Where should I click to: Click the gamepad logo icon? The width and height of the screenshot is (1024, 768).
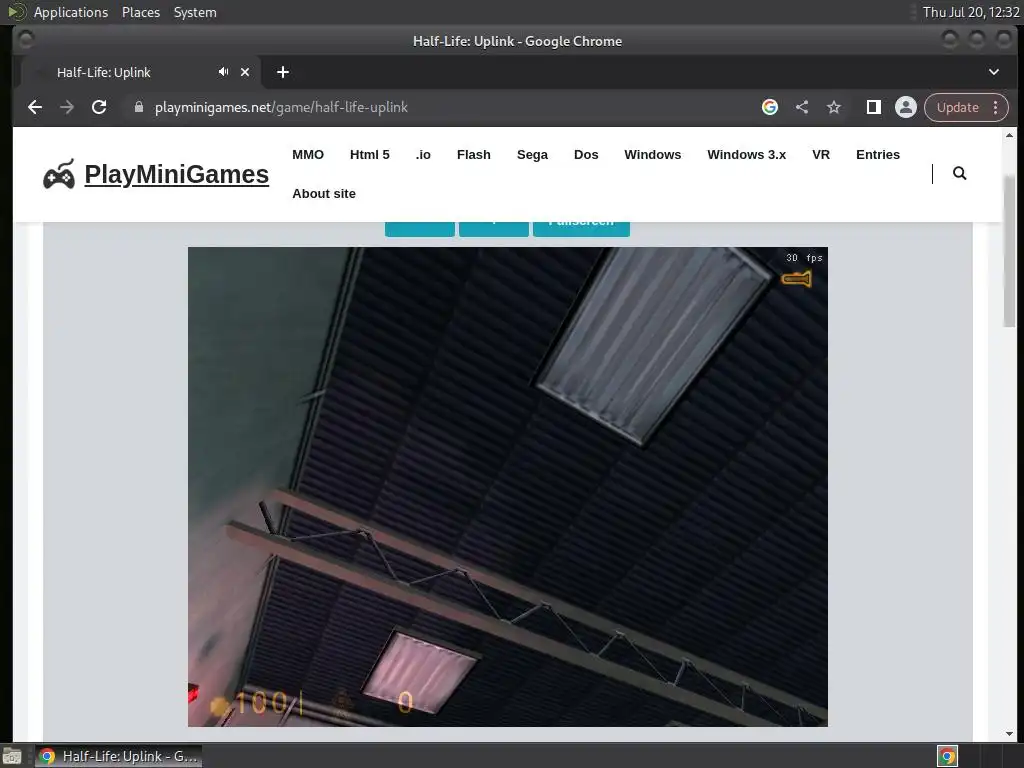[59, 174]
